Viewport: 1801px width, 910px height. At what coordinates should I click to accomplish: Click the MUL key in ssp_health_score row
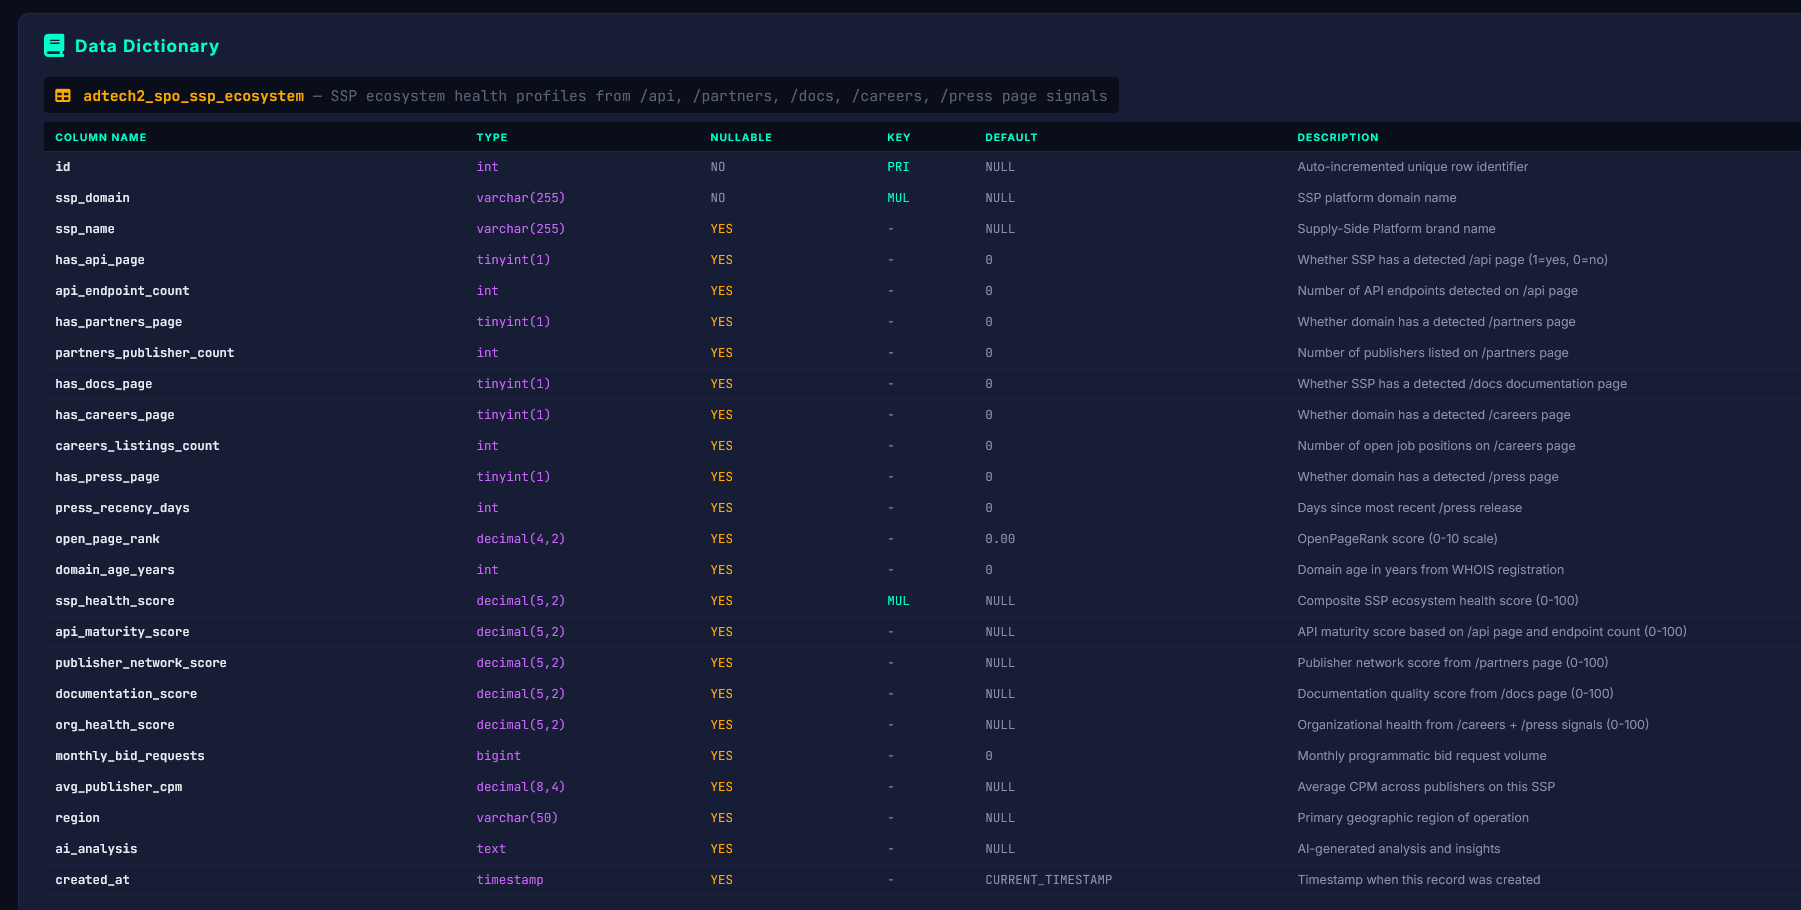[x=898, y=601]
